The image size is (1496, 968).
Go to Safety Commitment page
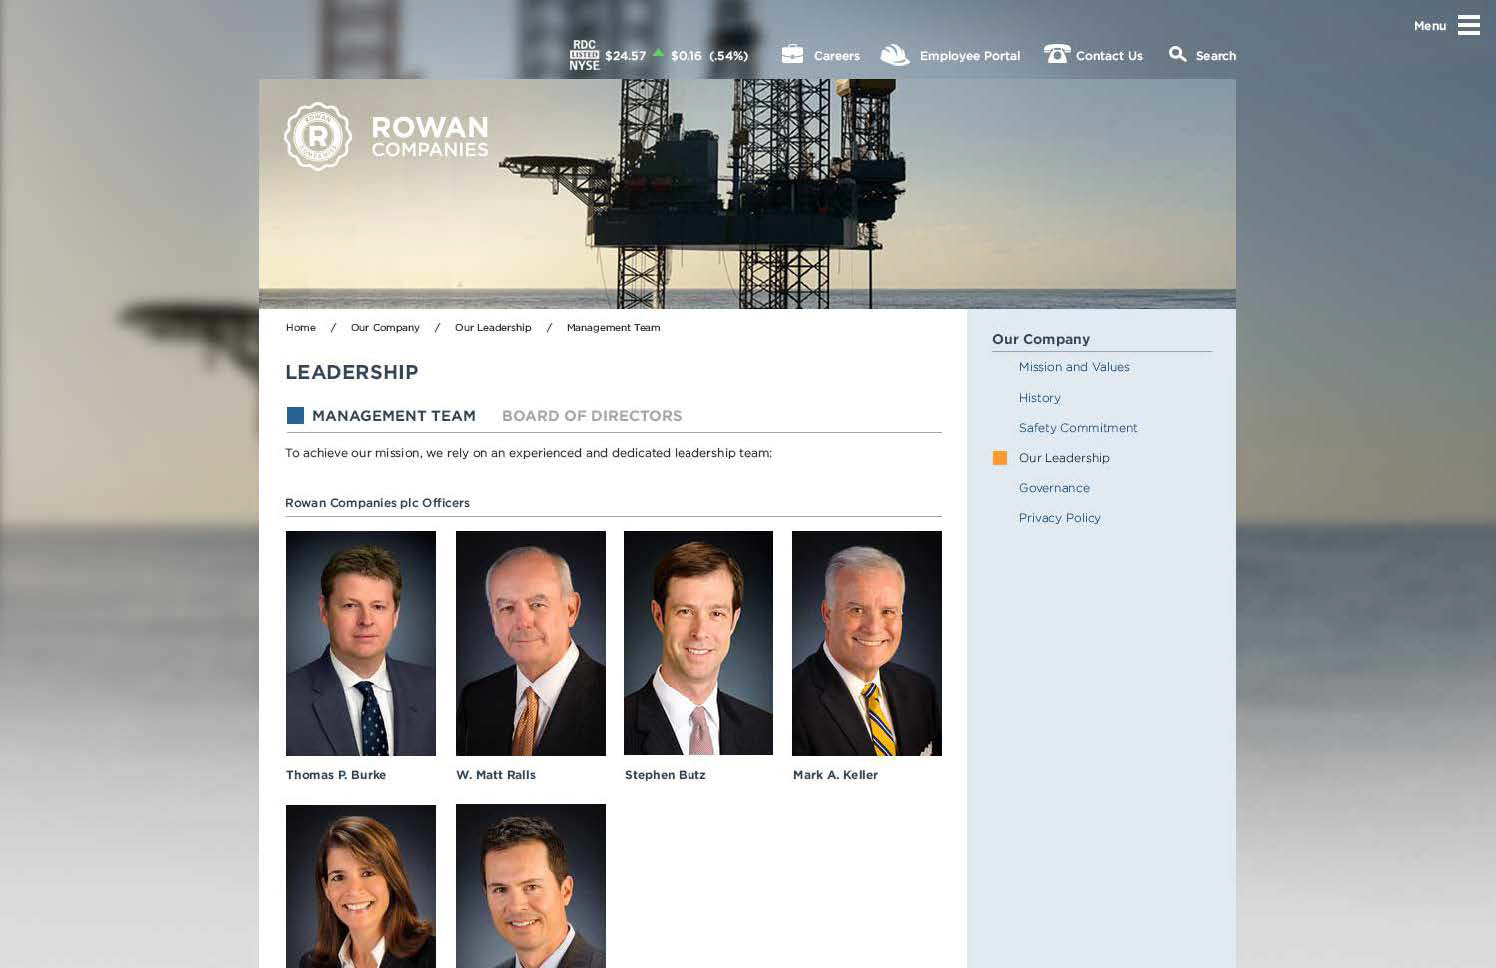coord(1078,428)
